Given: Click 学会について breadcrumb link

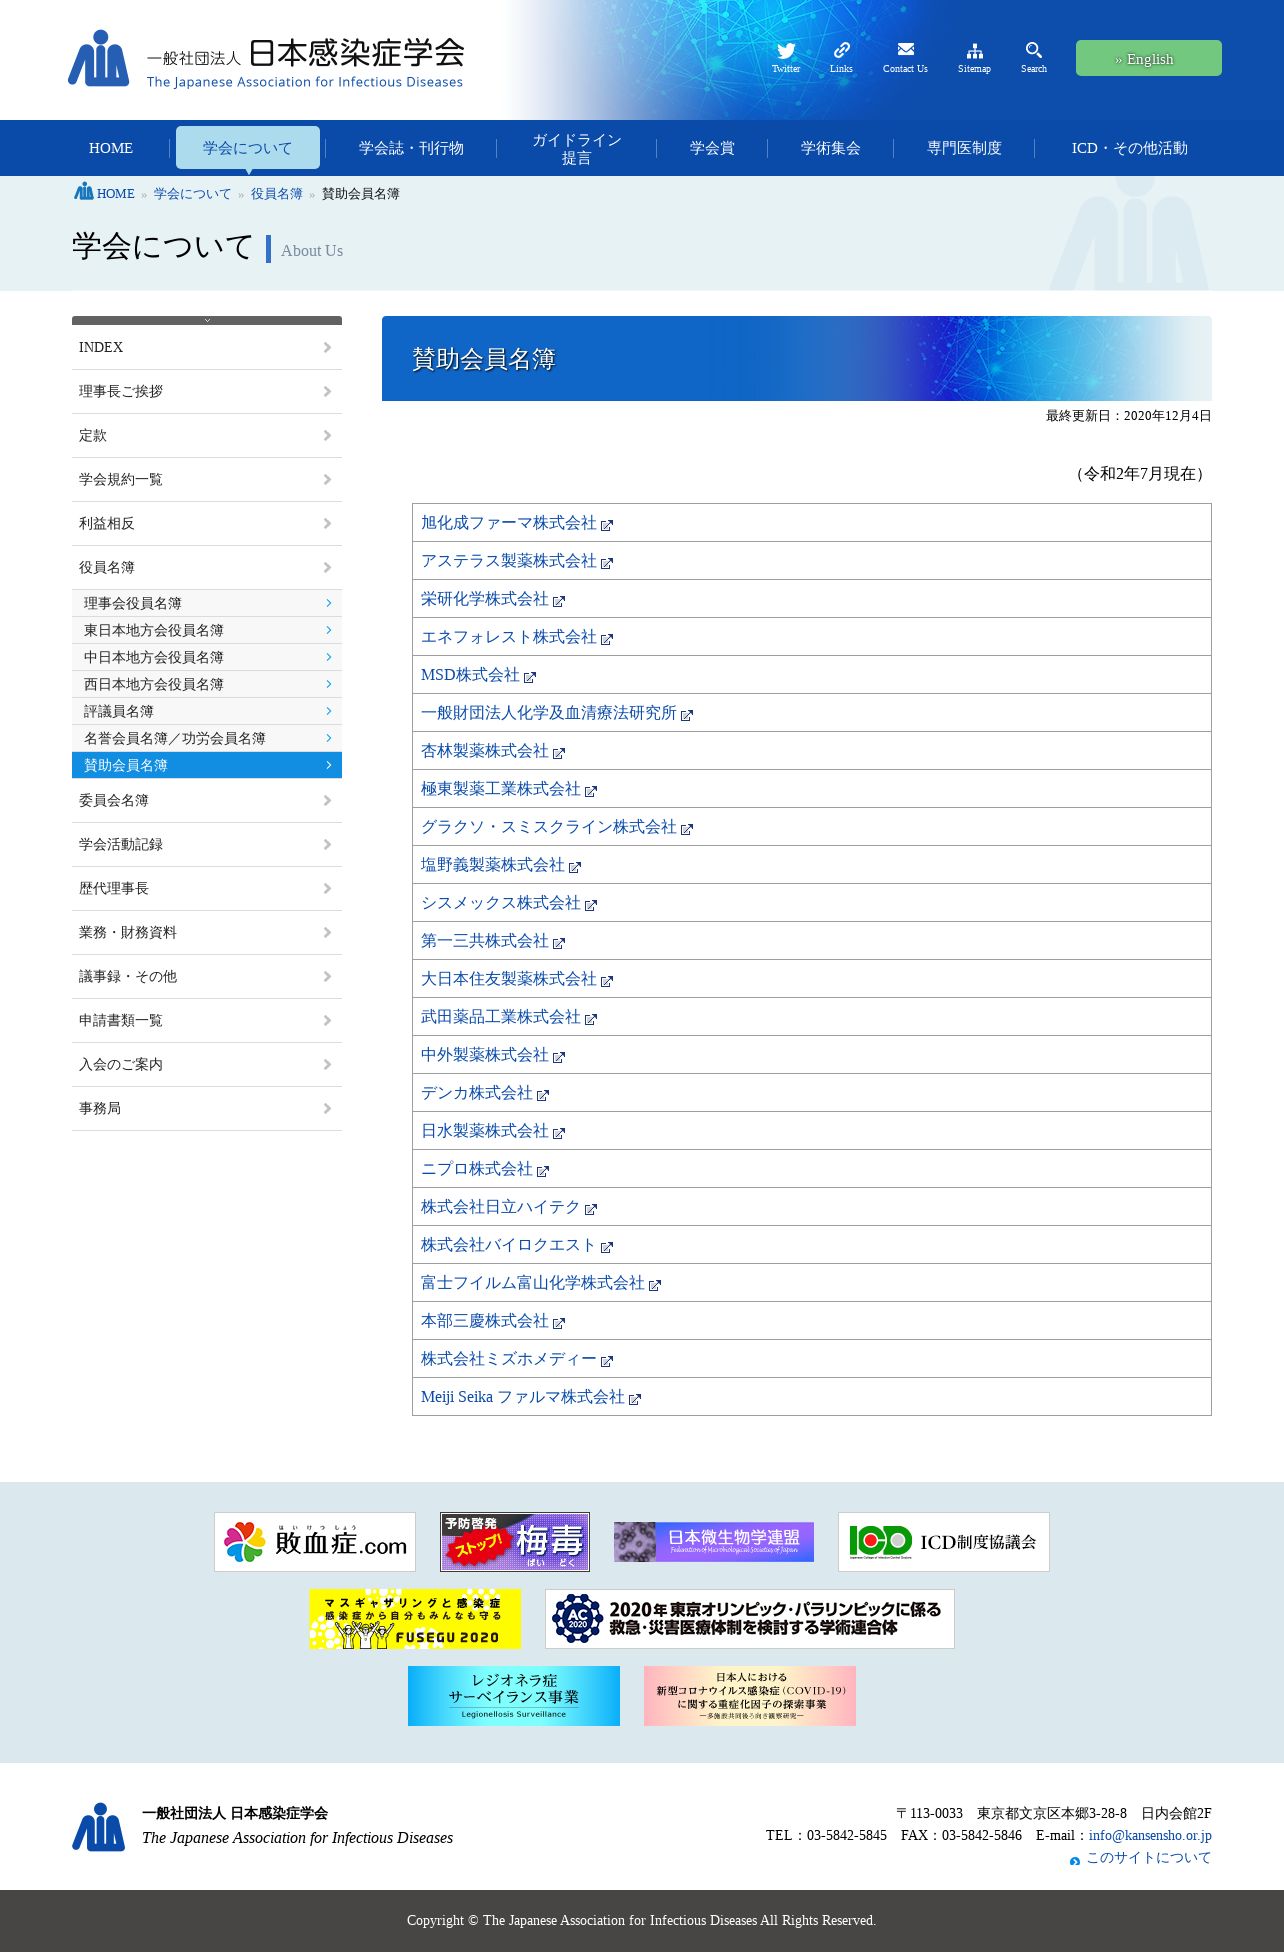Looking at the screenshot, I should pyautogui.click(x=192, y=194).
